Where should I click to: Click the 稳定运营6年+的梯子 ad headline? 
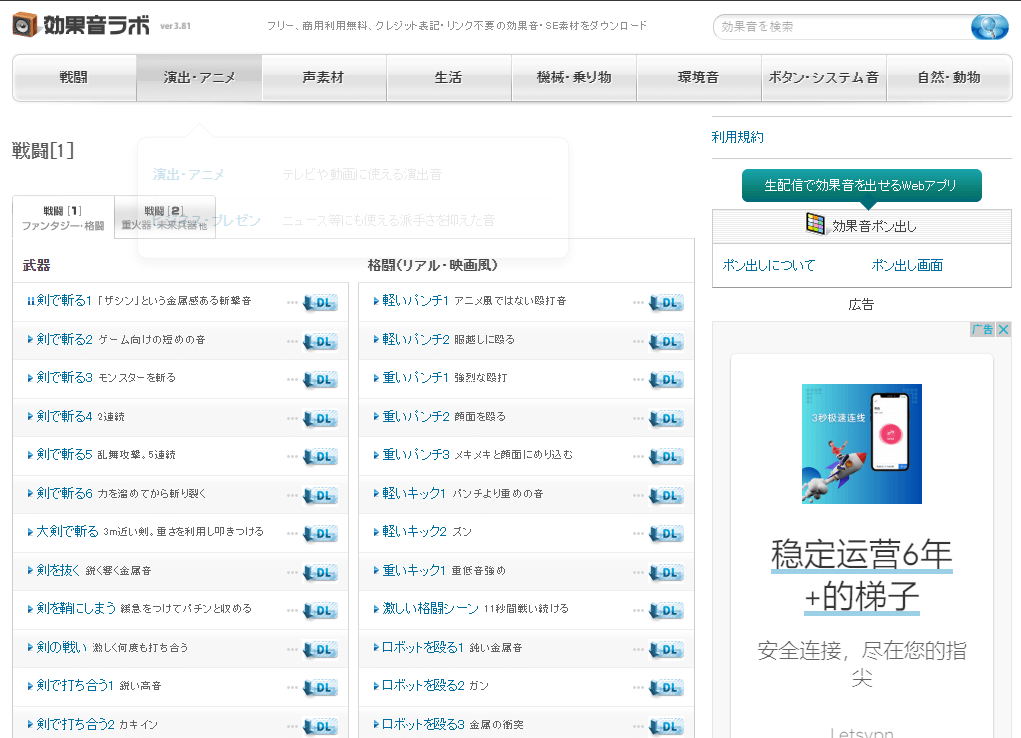pyautogui.click(x=861, y=575)
